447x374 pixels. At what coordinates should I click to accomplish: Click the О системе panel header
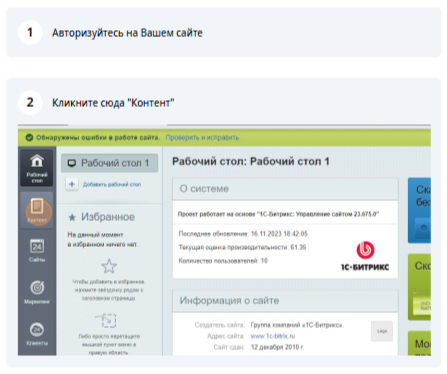tap(285, 189)
